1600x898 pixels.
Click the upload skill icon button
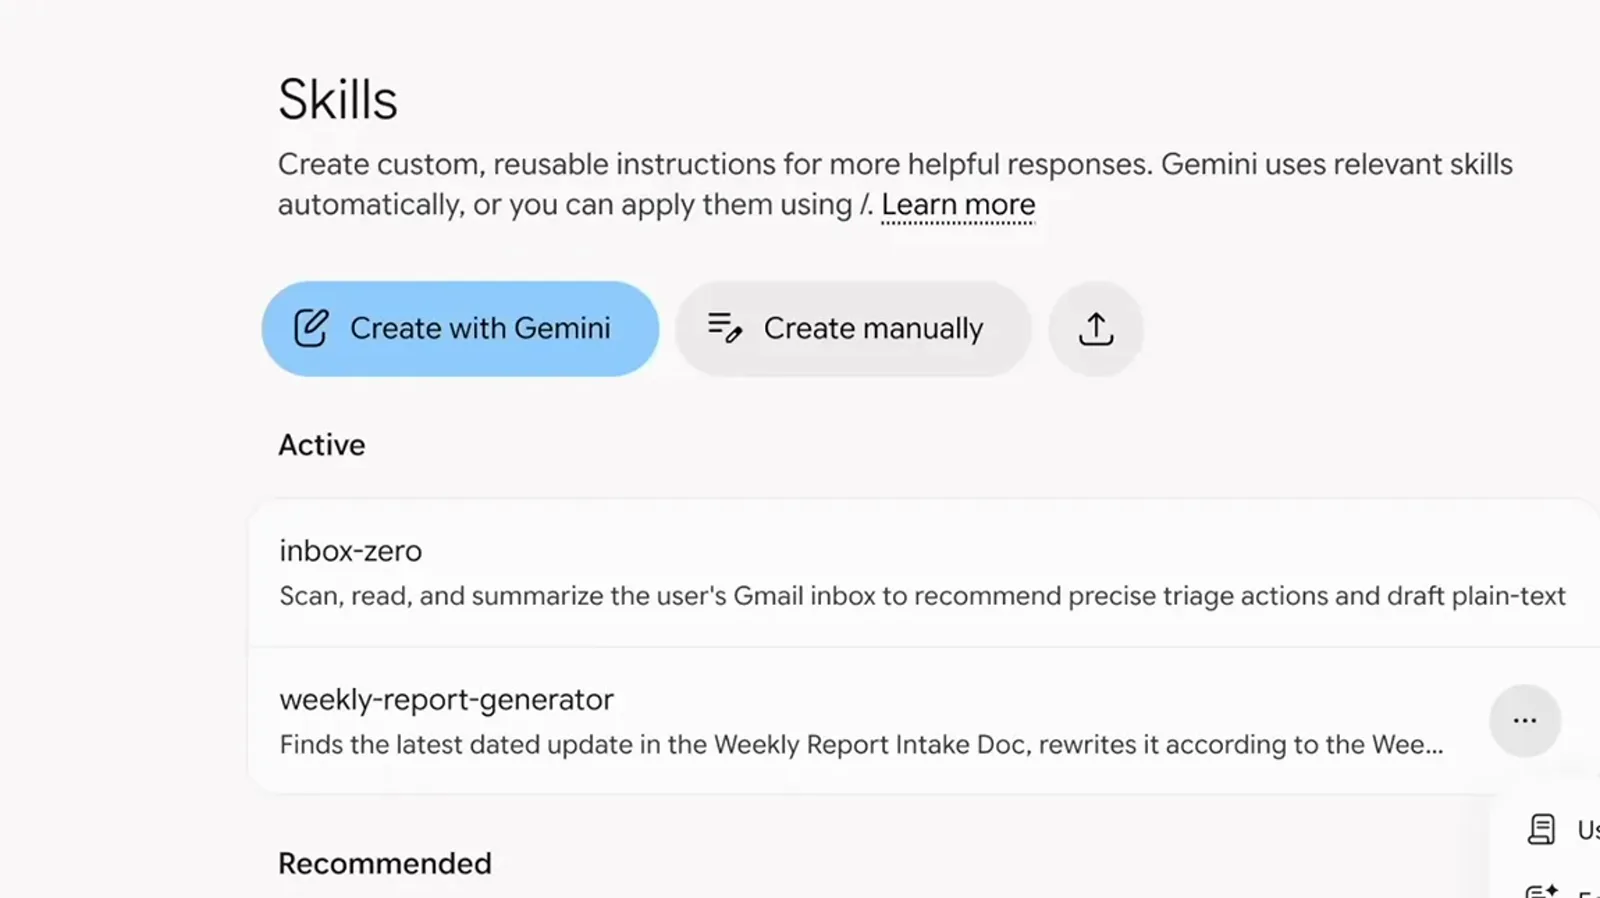click(1096, 329)
